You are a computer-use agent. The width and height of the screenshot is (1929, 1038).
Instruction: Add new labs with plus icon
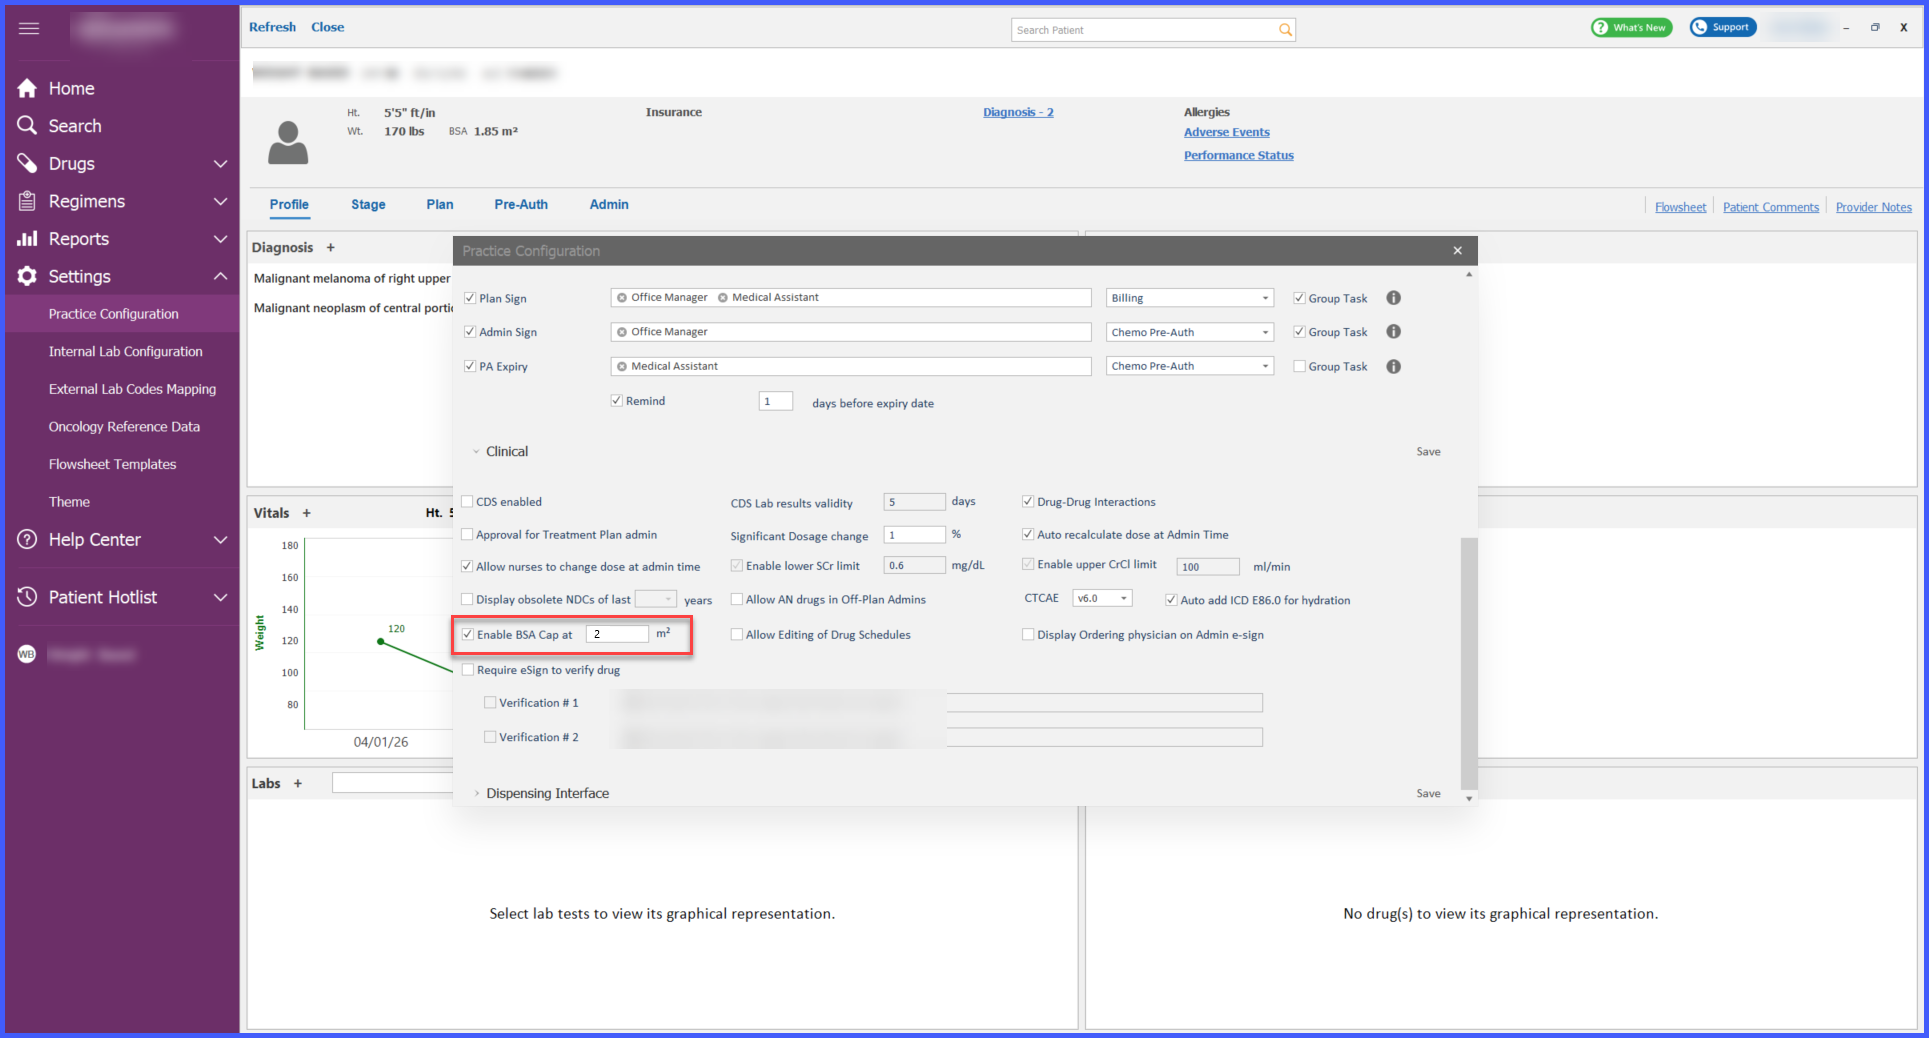pos(298,783)
